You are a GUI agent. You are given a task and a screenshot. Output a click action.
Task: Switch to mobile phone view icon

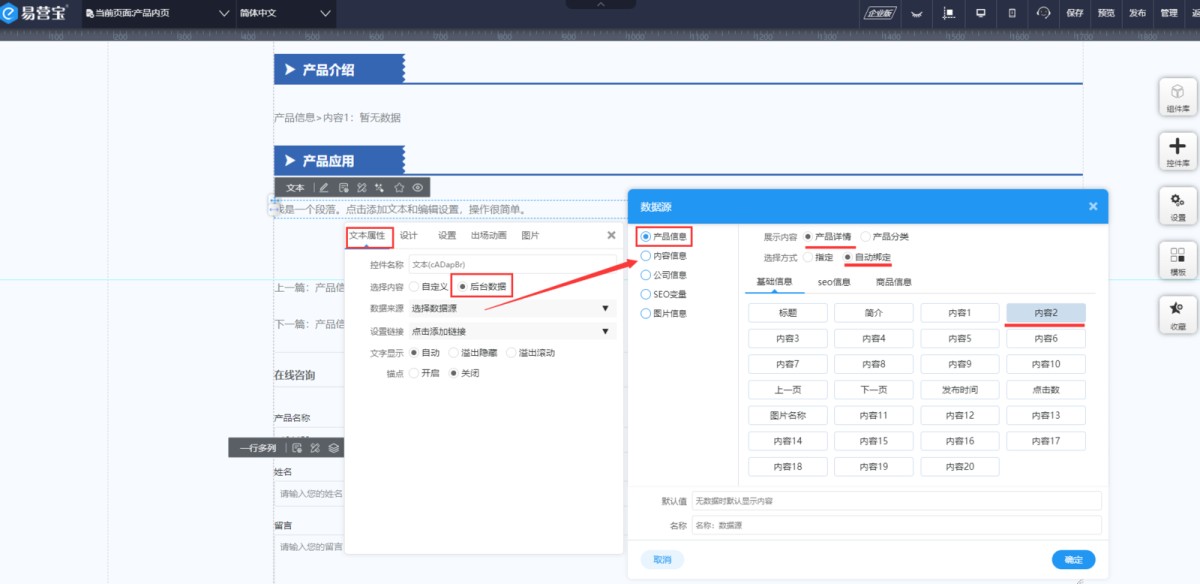pyautogui.click(x=1012, y=13)
